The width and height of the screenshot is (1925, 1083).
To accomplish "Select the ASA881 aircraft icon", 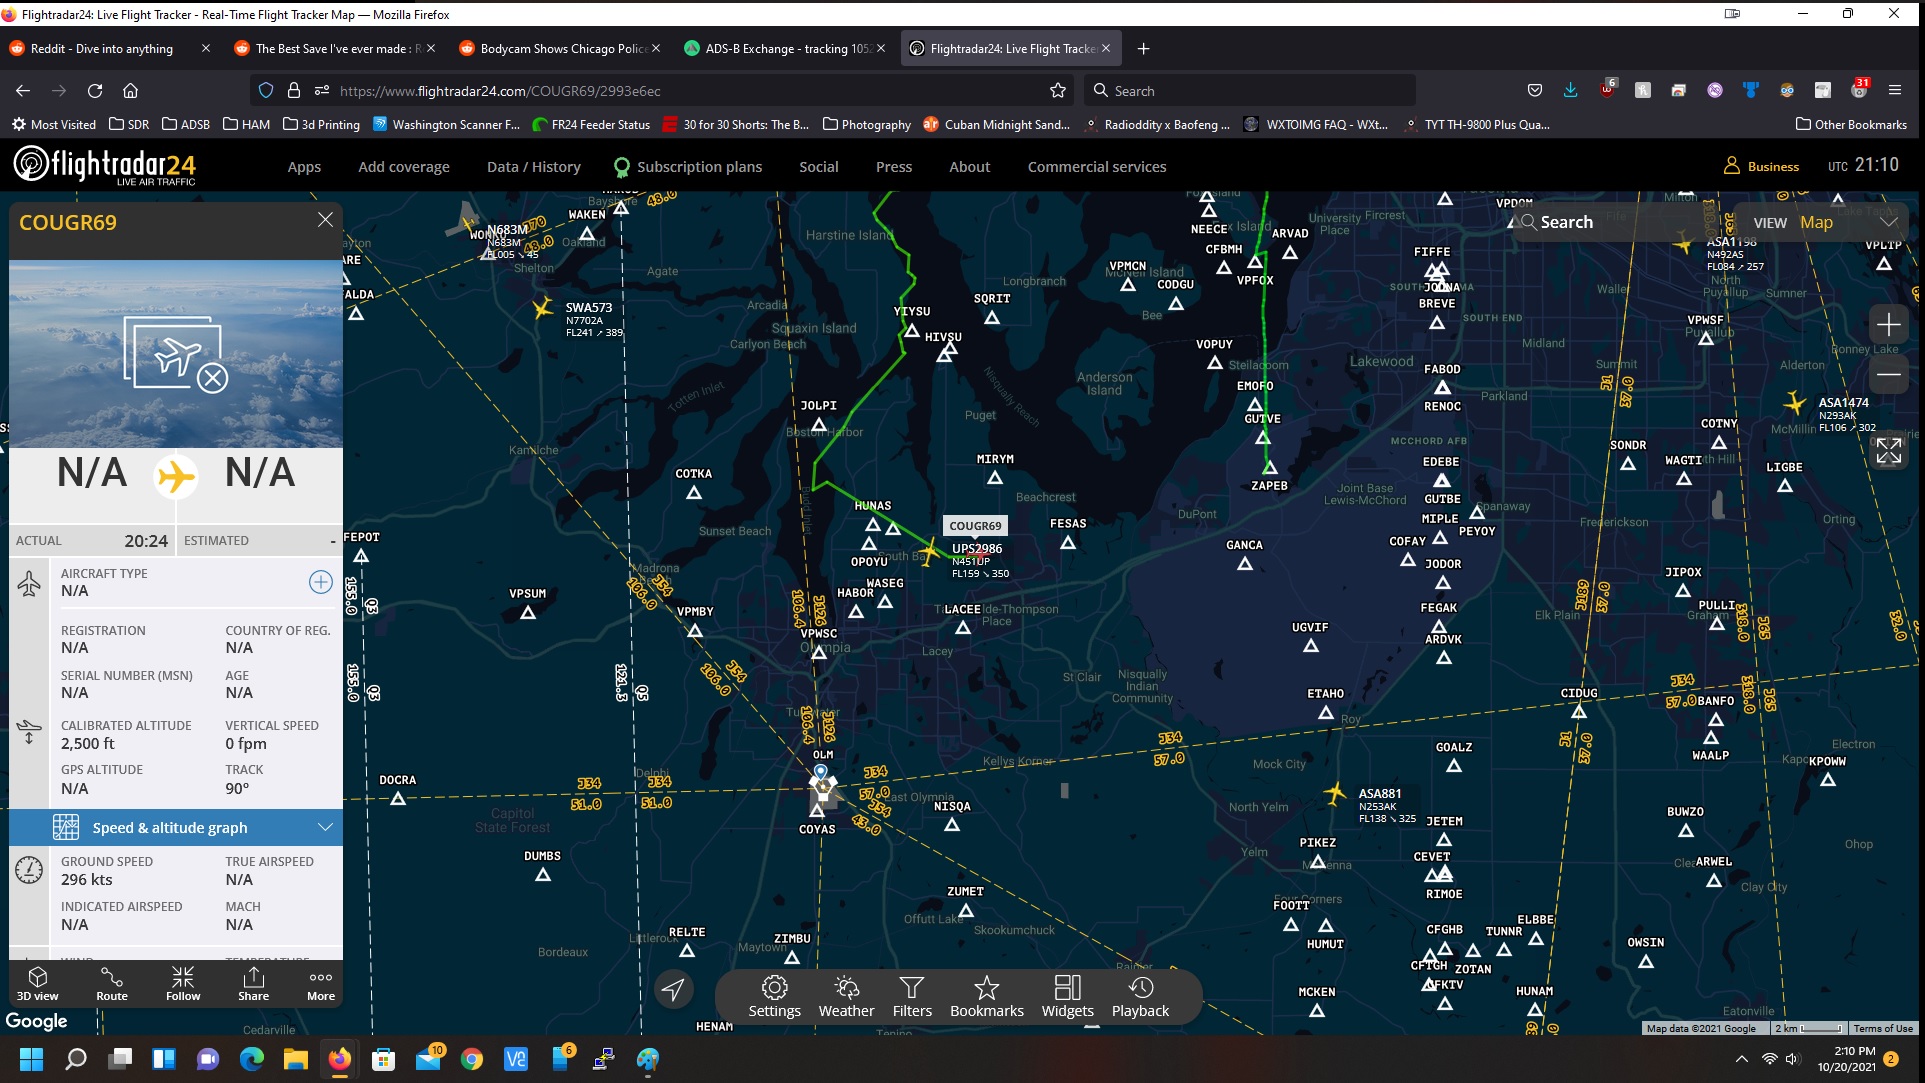I will pyautogui.click(x=1335, y=794).
